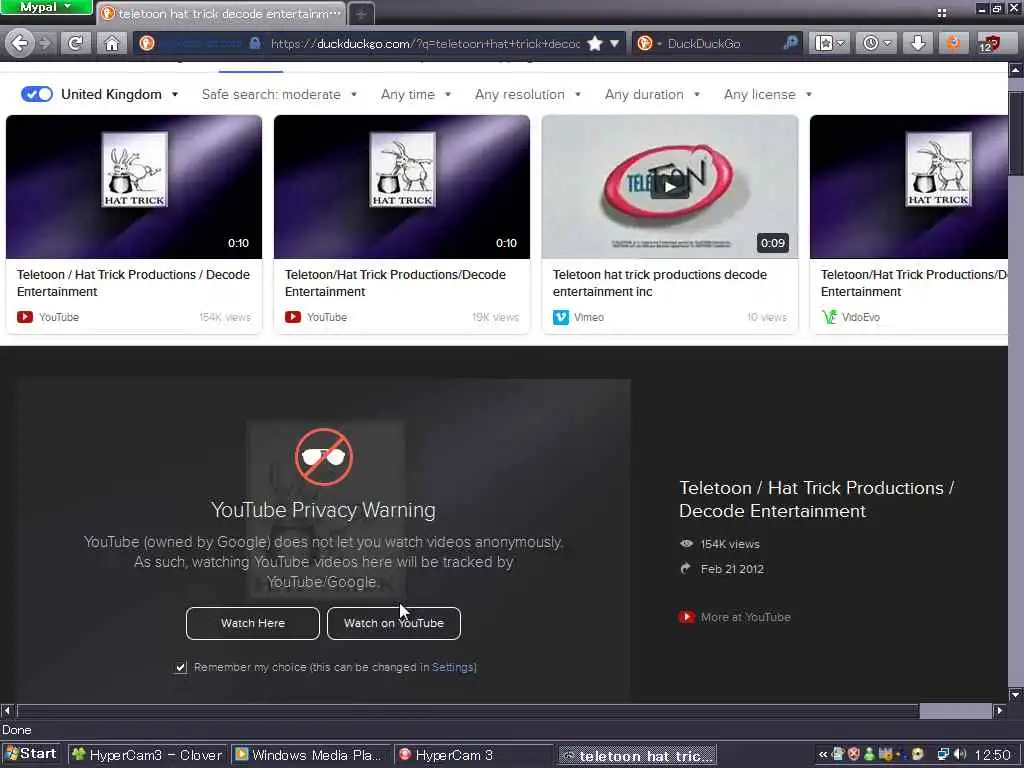Reload the page with the refresh icon
The width and height of the screenshot is (1024, 768).
coord(76,43)
